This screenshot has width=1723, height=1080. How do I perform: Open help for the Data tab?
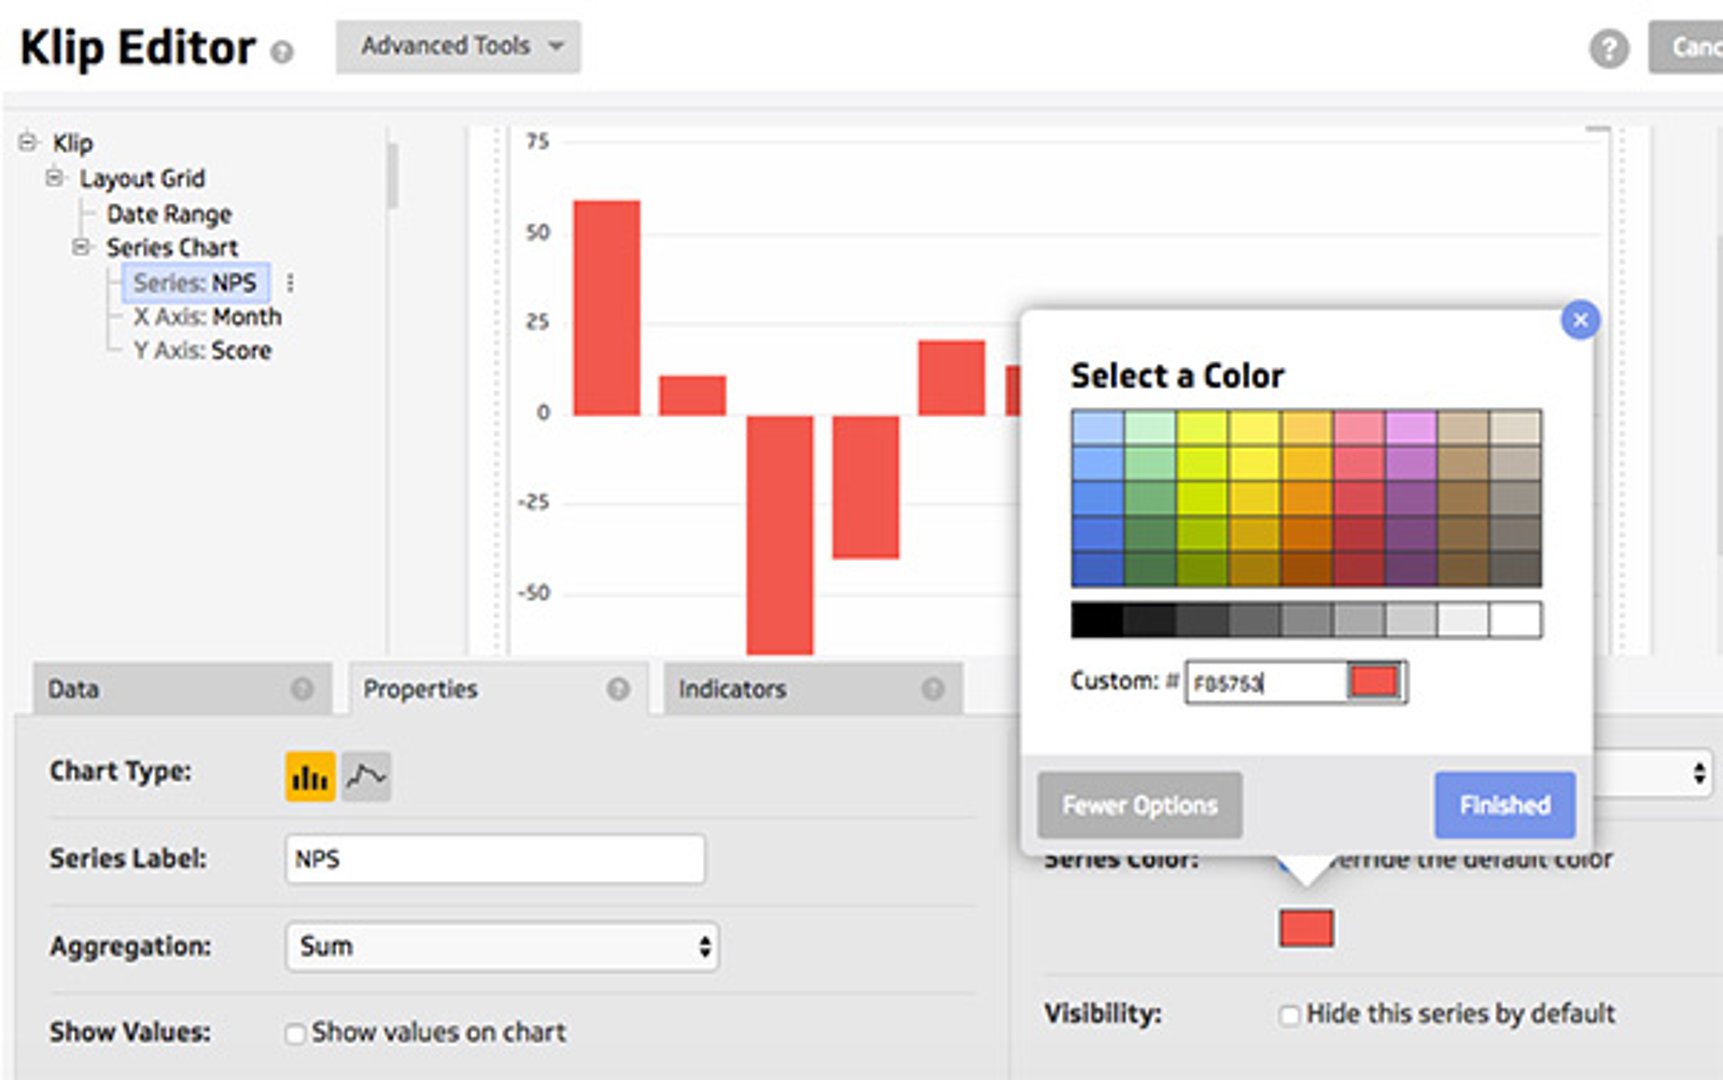[300, 688]
